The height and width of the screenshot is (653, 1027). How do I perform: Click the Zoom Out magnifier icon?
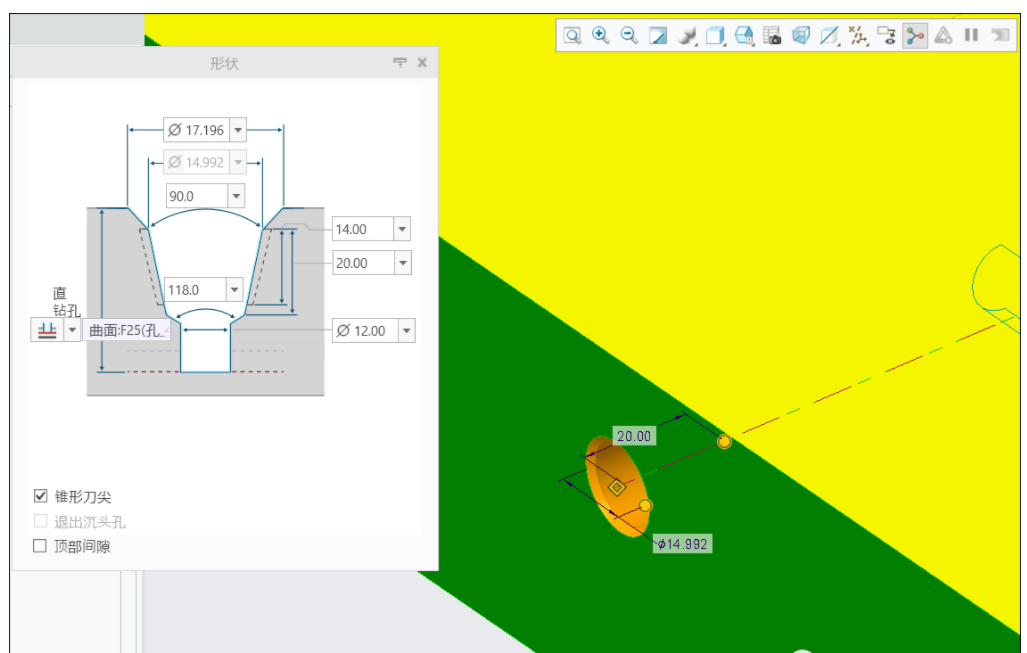[x=629, y=36]
